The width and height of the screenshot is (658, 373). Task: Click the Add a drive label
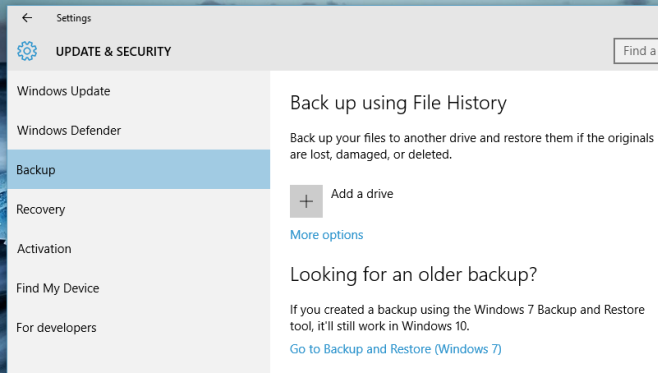point(362,194)
